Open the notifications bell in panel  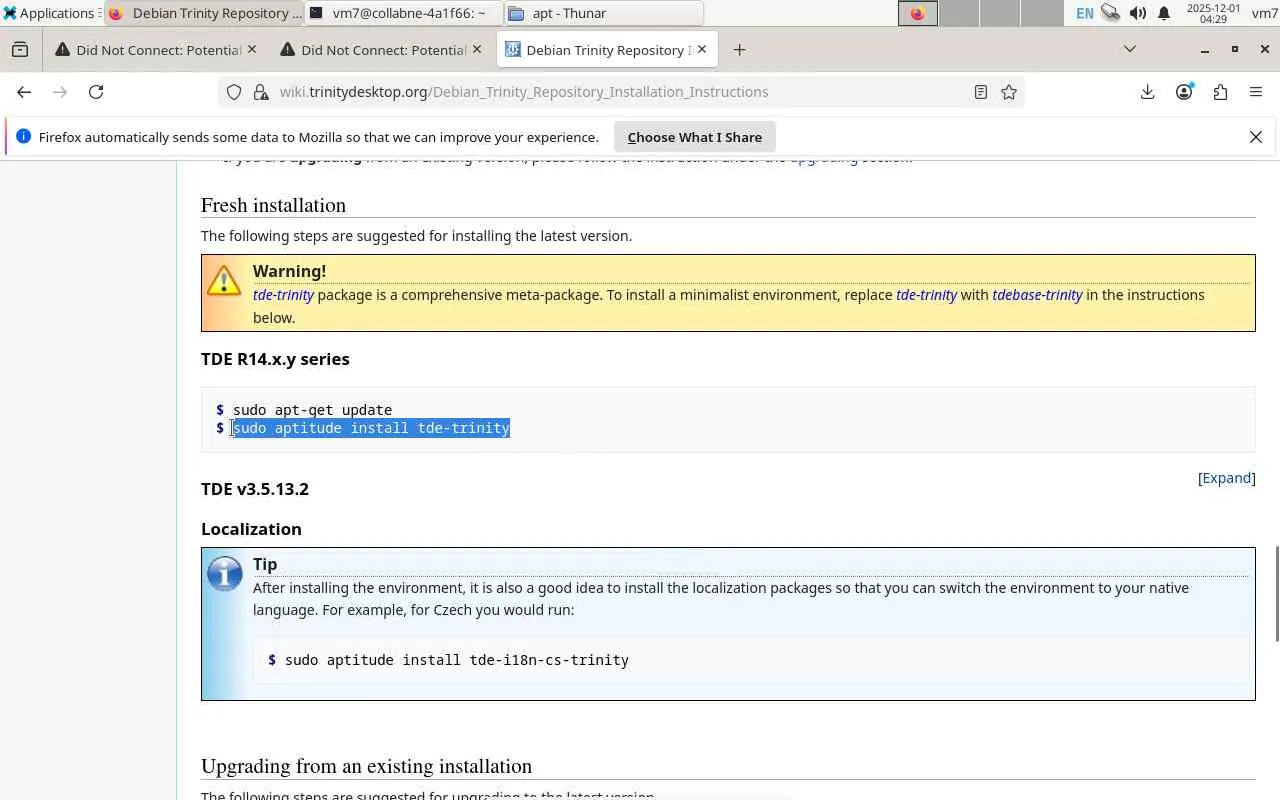pos(1164,13)
